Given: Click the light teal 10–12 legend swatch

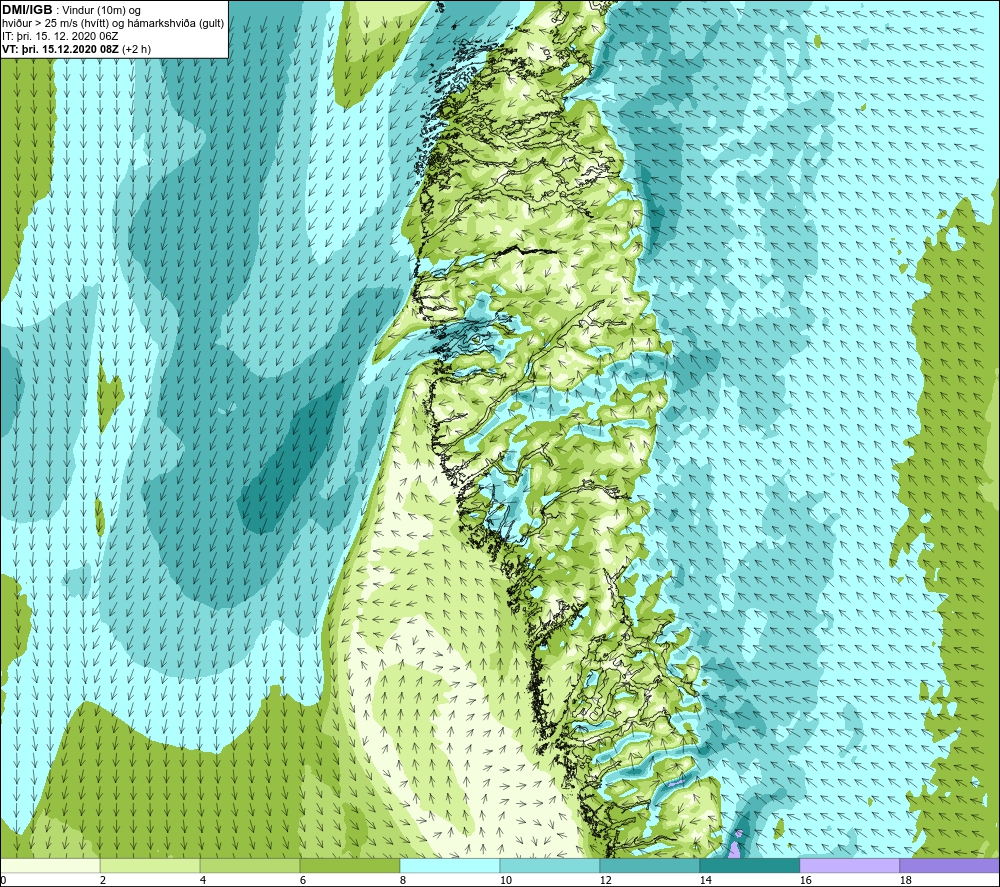Looking at the screenshot, I should 550,865.
